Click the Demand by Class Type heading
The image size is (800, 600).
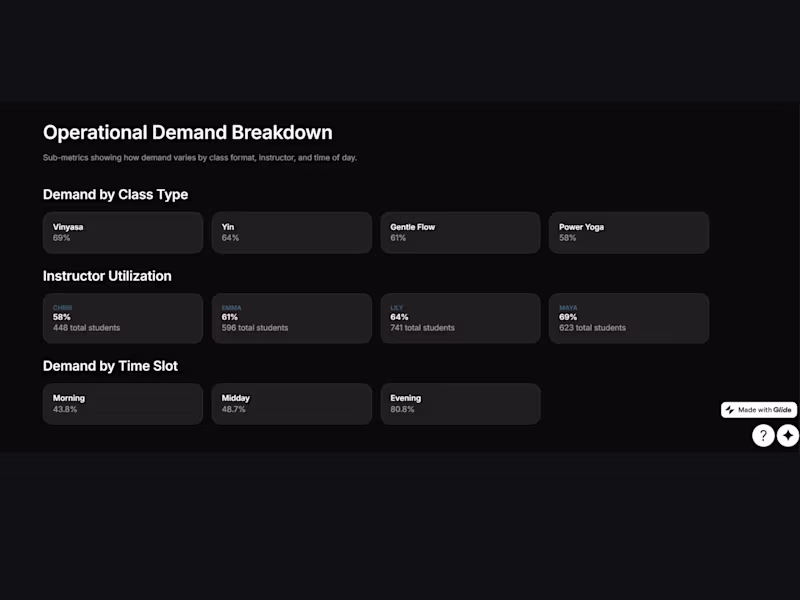[115, 194]
